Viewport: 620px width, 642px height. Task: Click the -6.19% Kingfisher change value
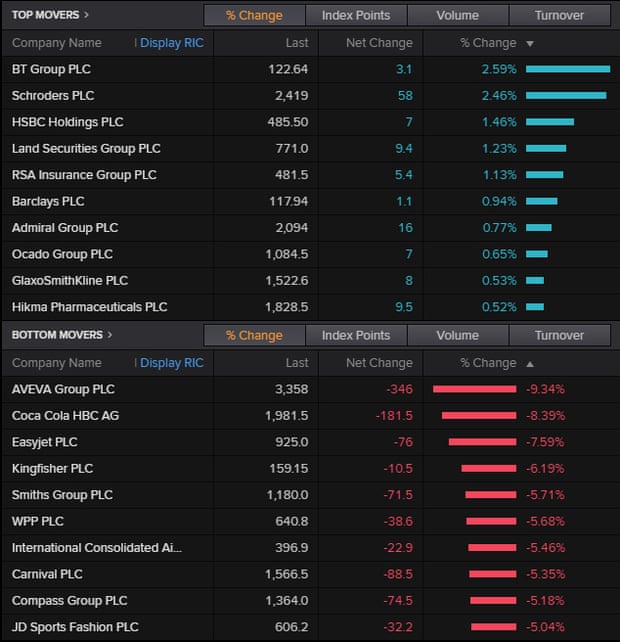(x=545, y=468)
